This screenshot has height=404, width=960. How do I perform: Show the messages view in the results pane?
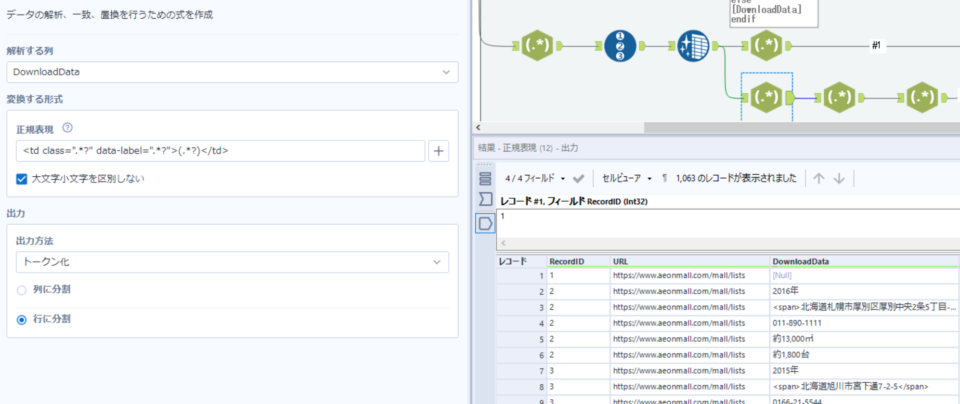[x=485, y=178]
